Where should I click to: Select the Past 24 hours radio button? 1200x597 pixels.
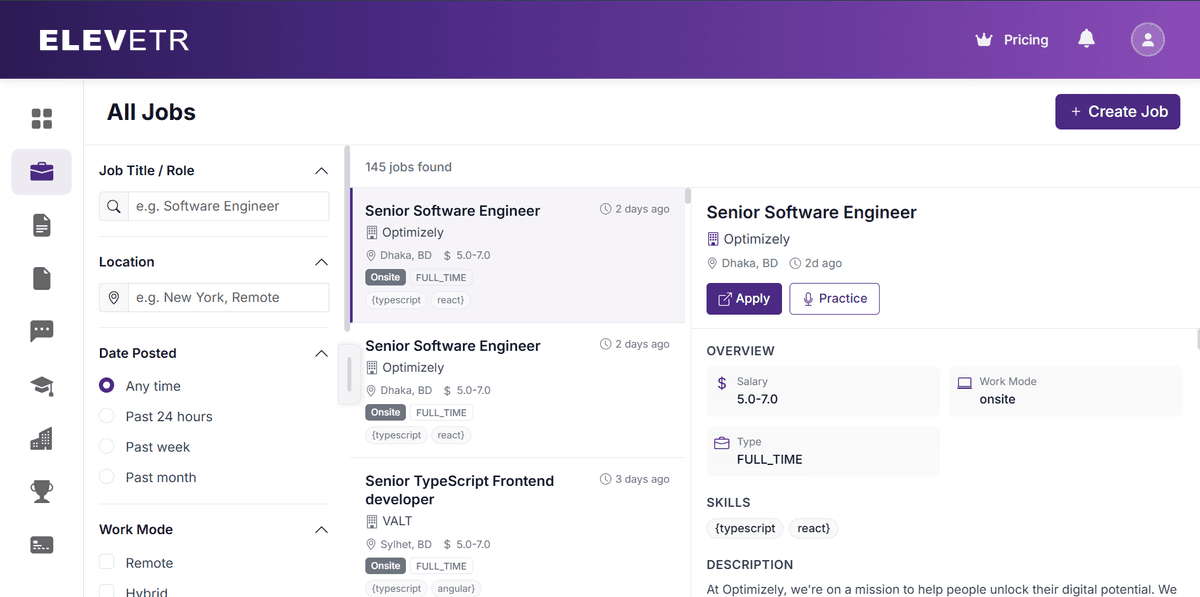click(x=106, y=416)
